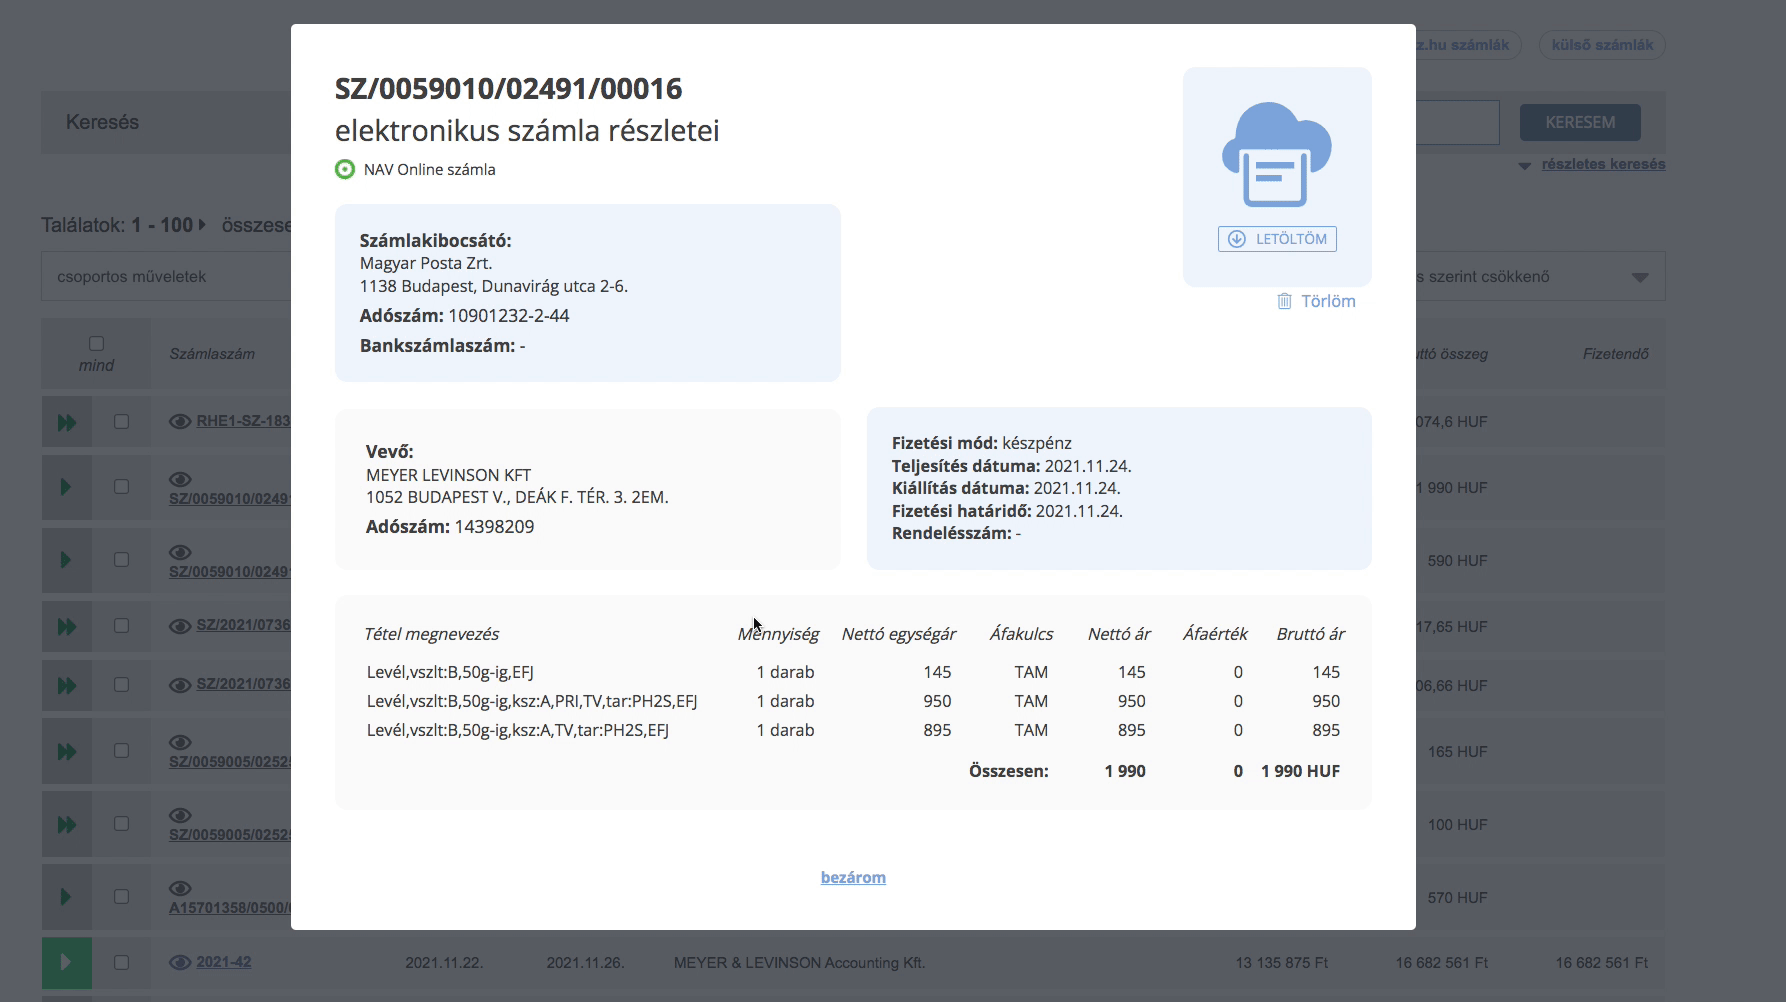Click the Törlöm delete link
The image size is (1786, 1002).
(x=1328, y=301)
